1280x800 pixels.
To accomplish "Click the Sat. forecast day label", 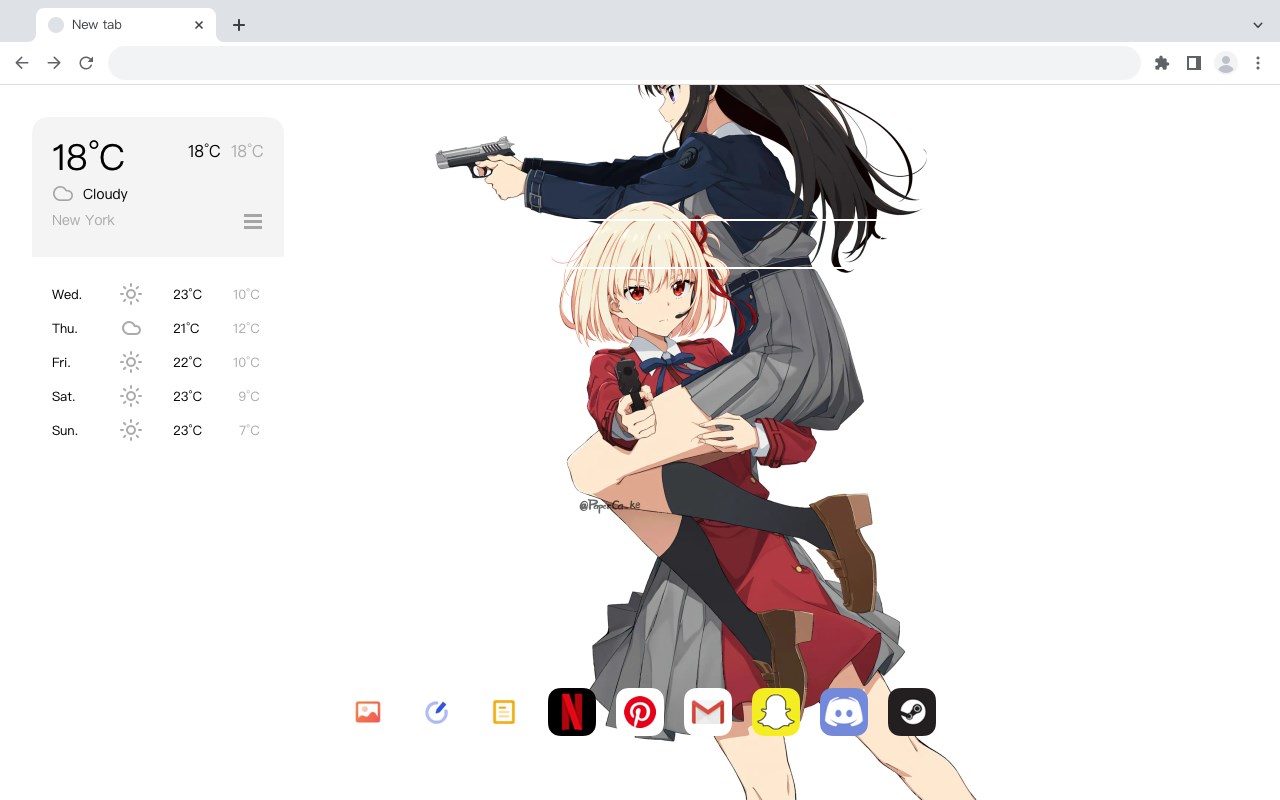I will pos(64,396).
